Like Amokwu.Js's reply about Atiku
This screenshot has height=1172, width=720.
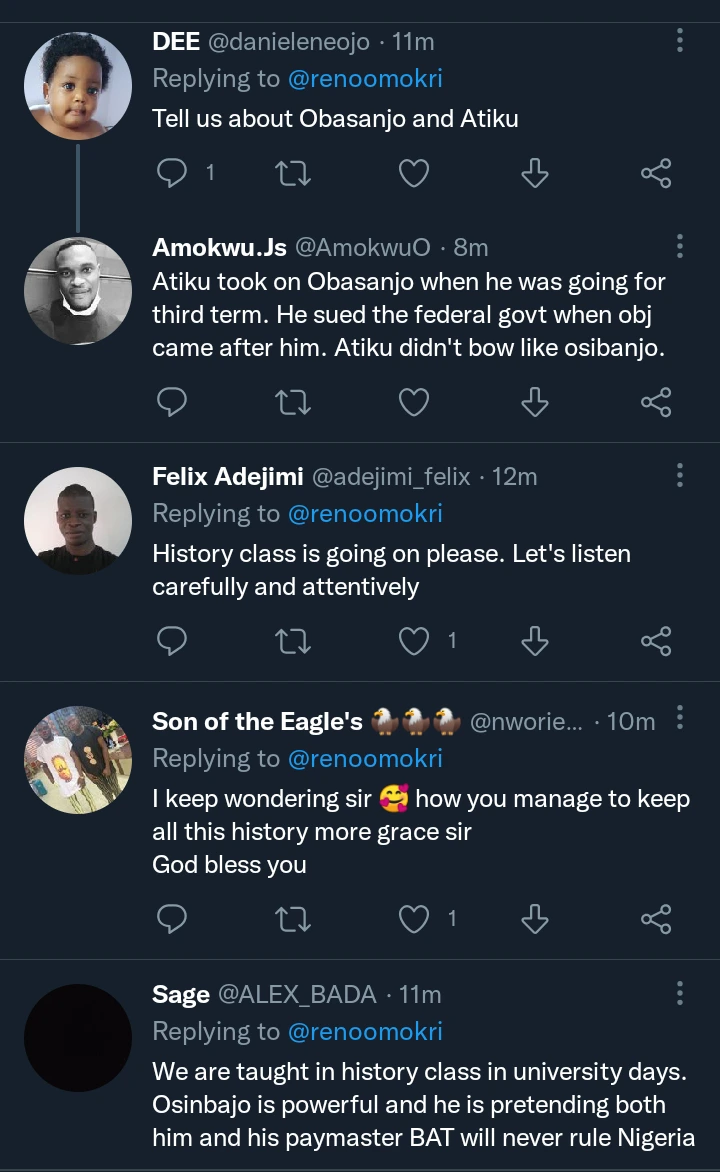click(x=414, y=403)
